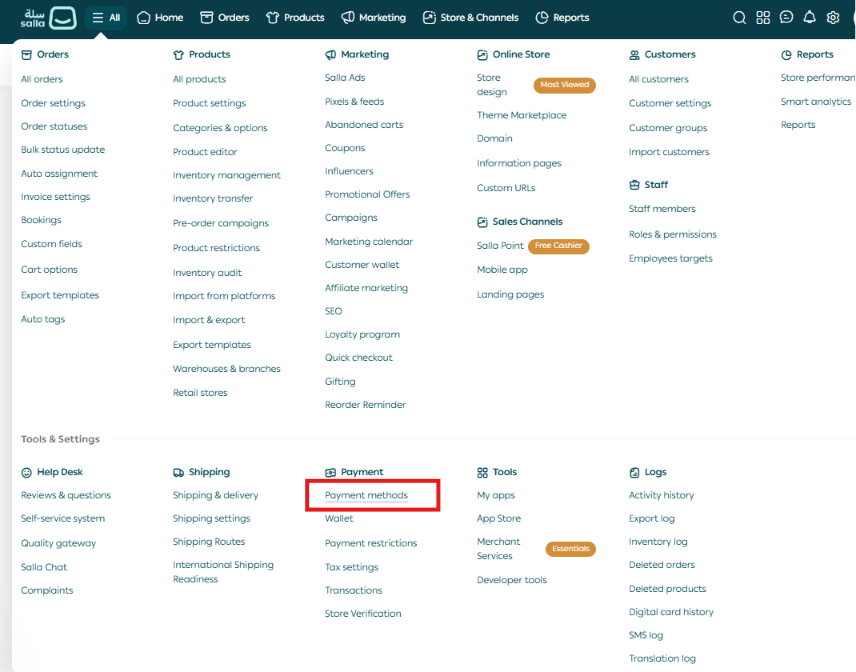Open All orders
Viewport: 856px width, 672px height.
[41, 79]
